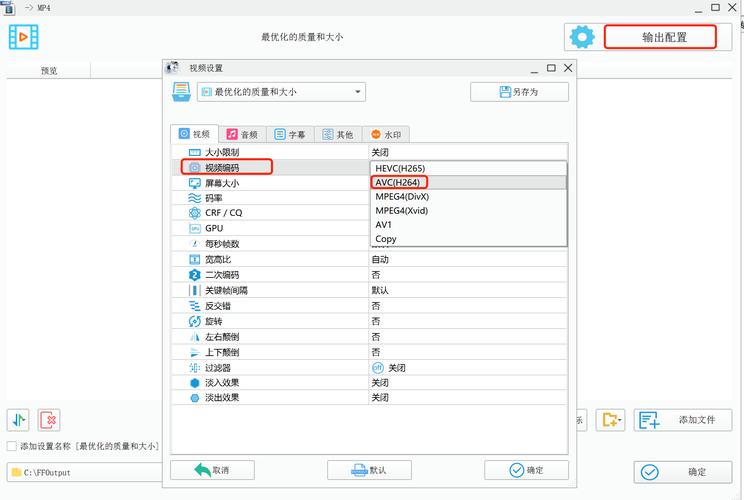Open the 二次编码 value 否

point(468,275)
